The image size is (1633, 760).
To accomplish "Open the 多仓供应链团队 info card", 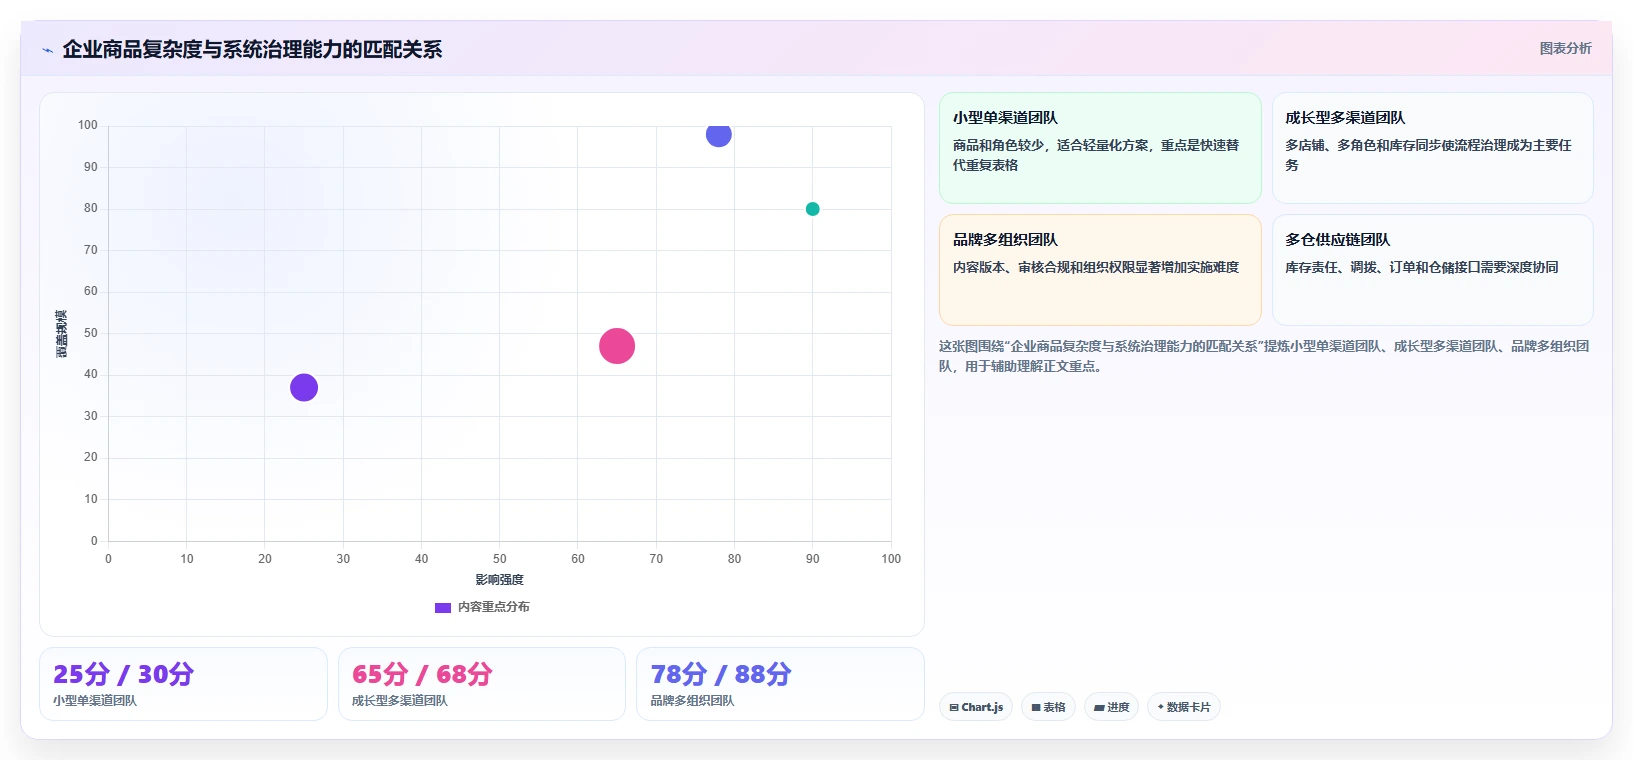I will (x=1432, y=270).
